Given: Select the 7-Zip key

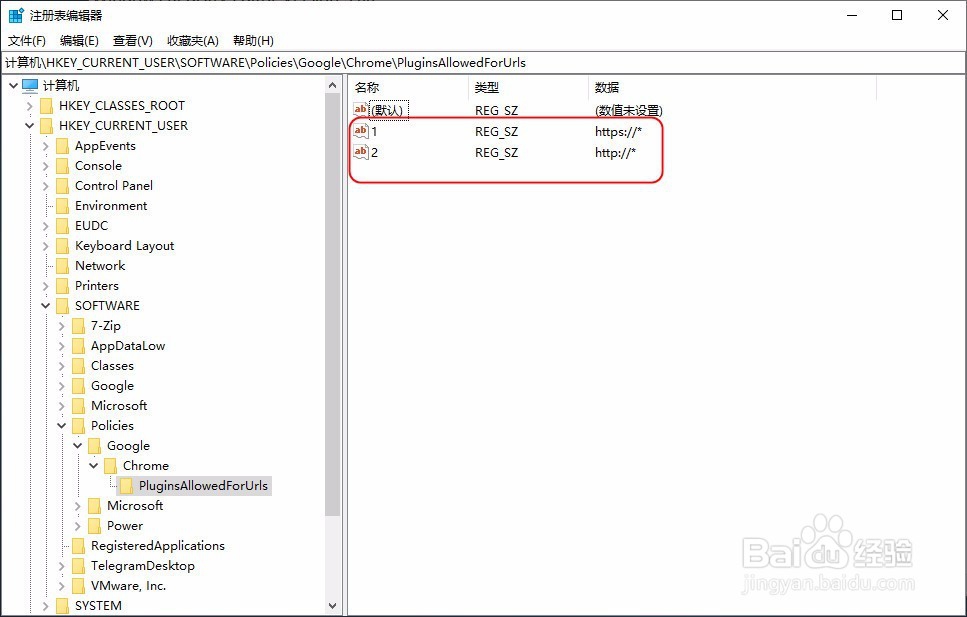Looking at the screenshot, I should [x=105, y=326].
